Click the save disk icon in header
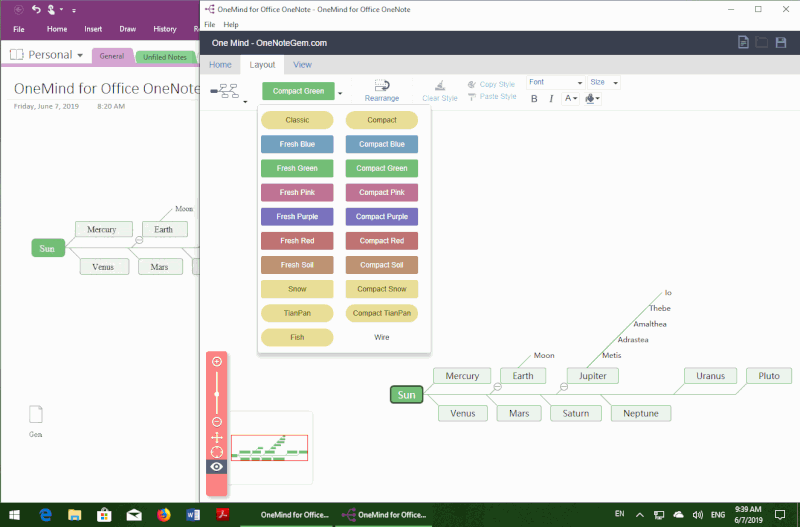Viewport: 800px width, 527px height. tap(781, 42)
